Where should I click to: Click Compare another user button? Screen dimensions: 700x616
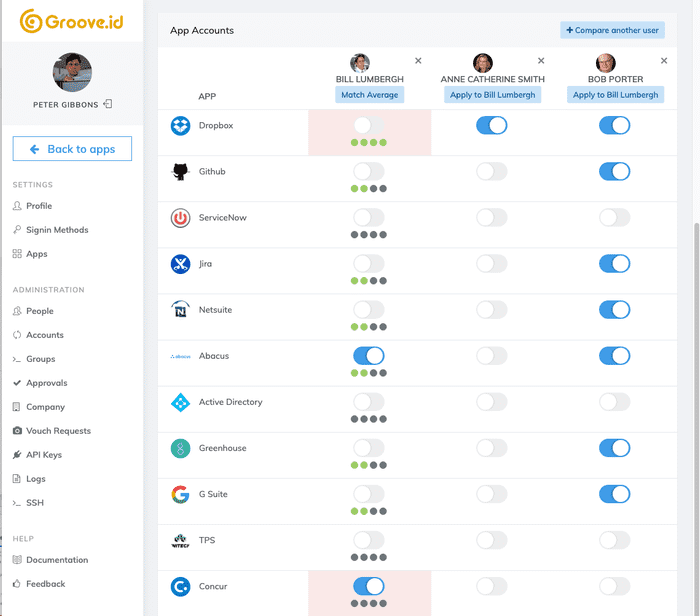612,30
